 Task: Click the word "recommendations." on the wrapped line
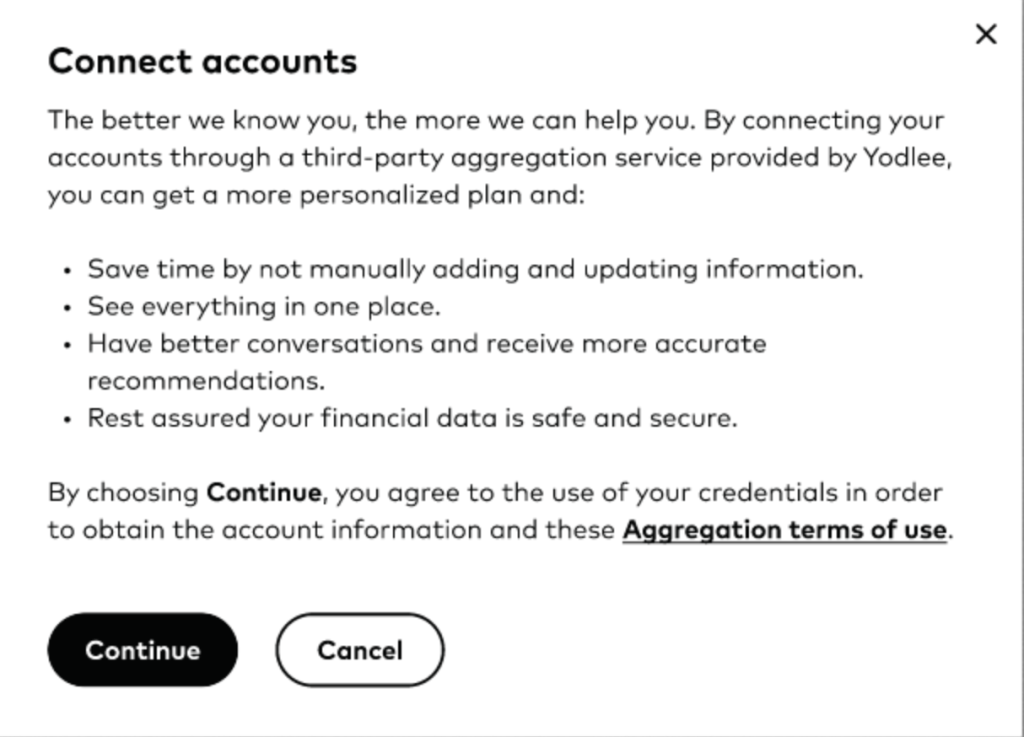click(206, 381)
